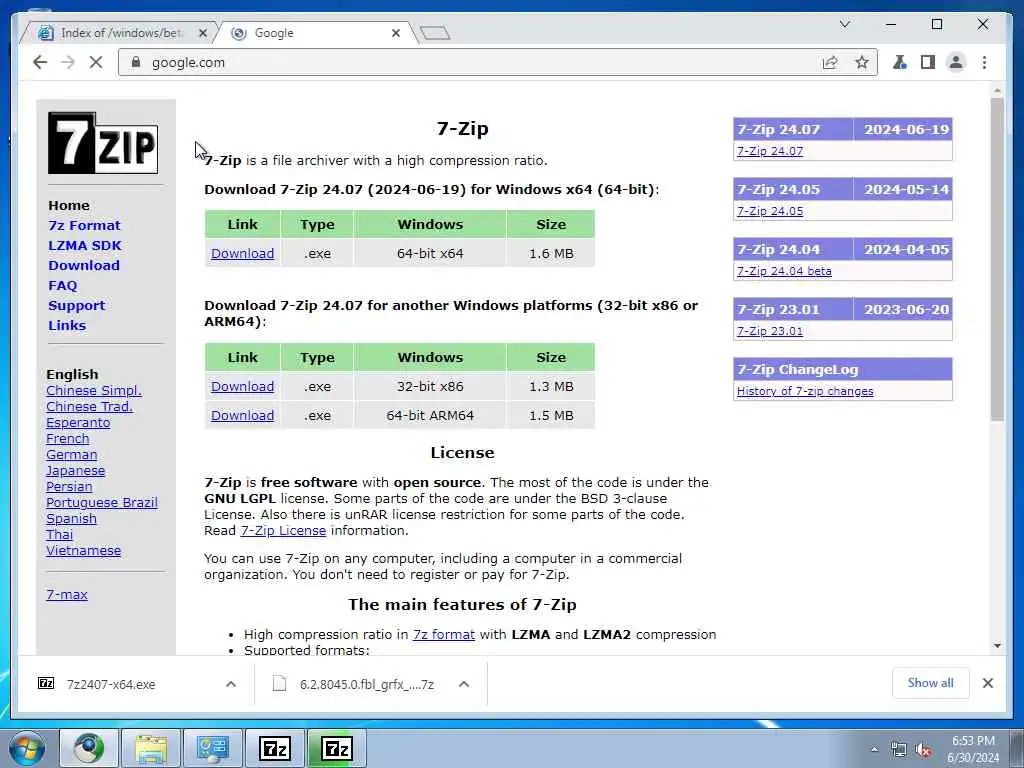Viewport: 1024px width, 768px height.
Task: Click the padlock site info icon
Action: tap(136, 62)
